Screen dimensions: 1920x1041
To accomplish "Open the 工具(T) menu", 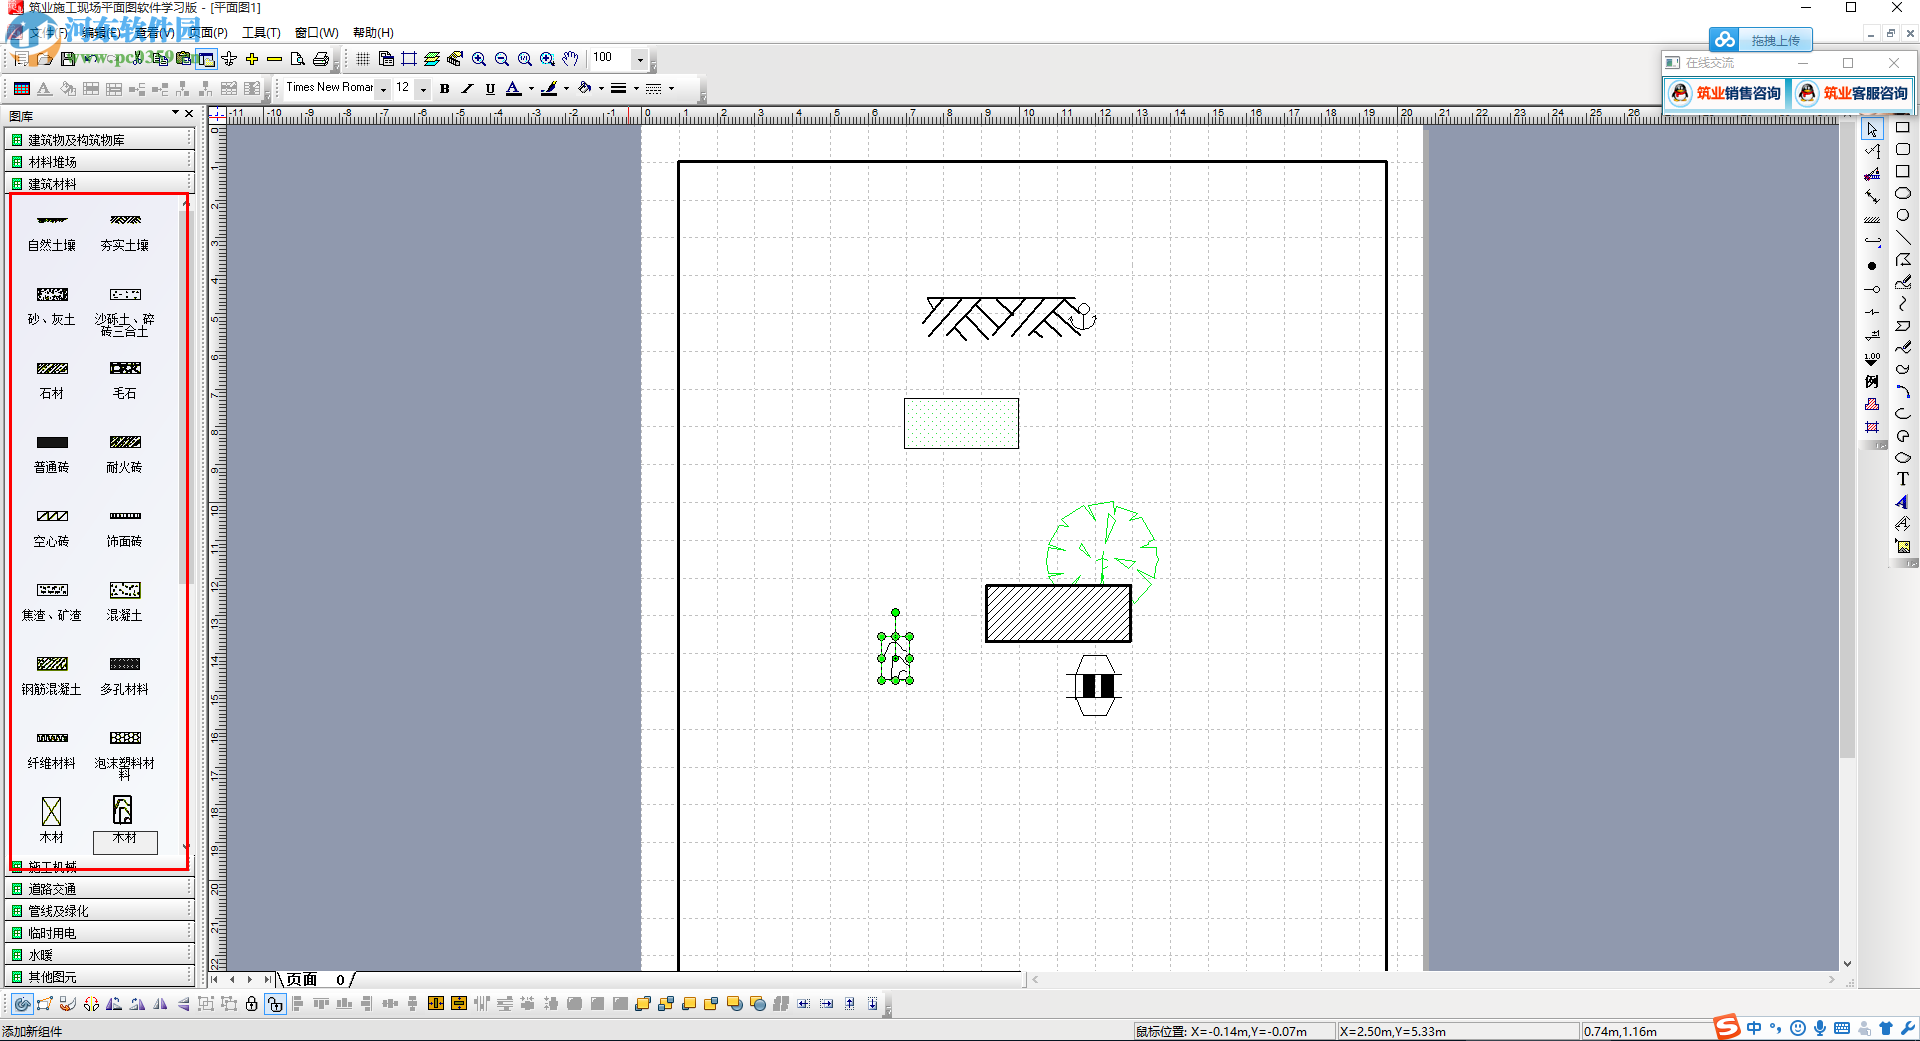I will click(261, 33).
